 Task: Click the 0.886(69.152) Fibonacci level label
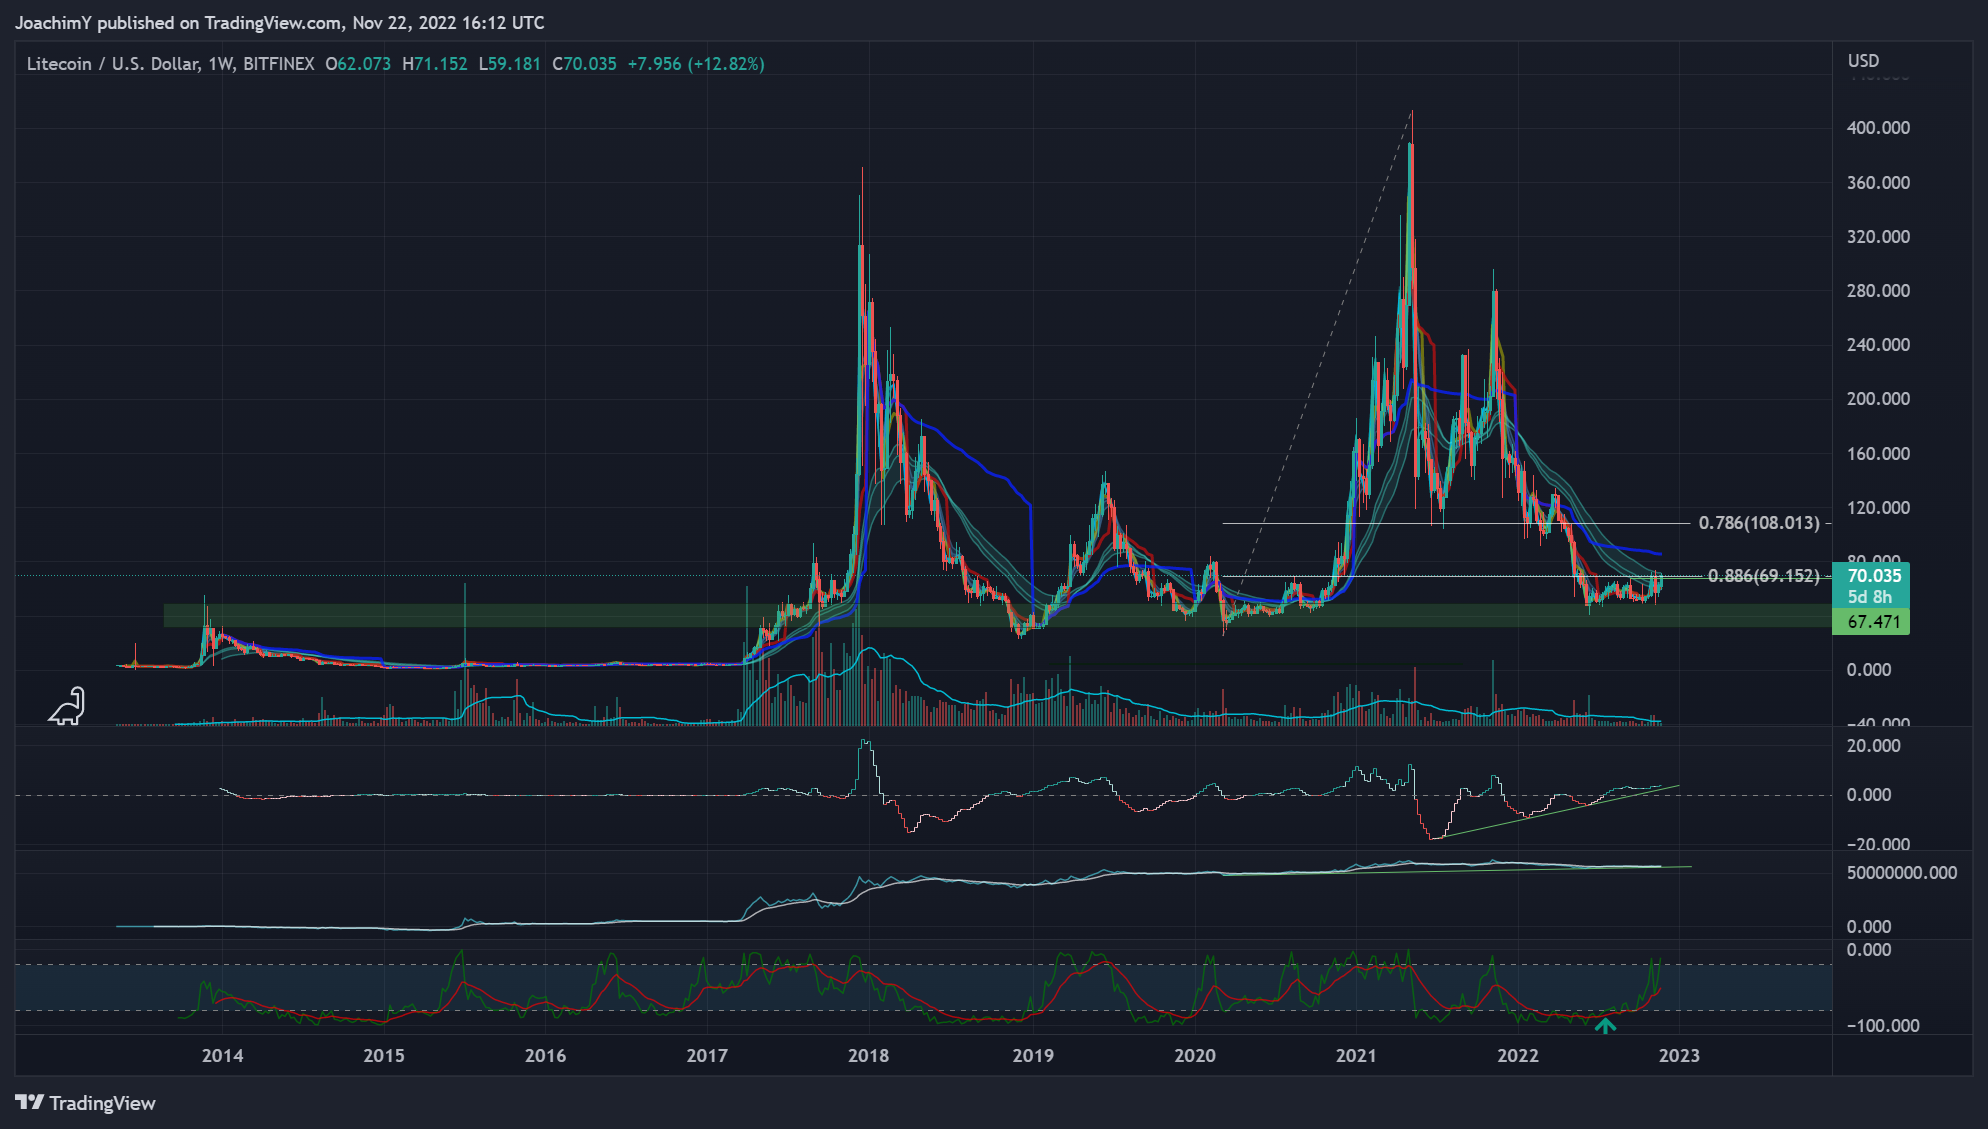1764,576
